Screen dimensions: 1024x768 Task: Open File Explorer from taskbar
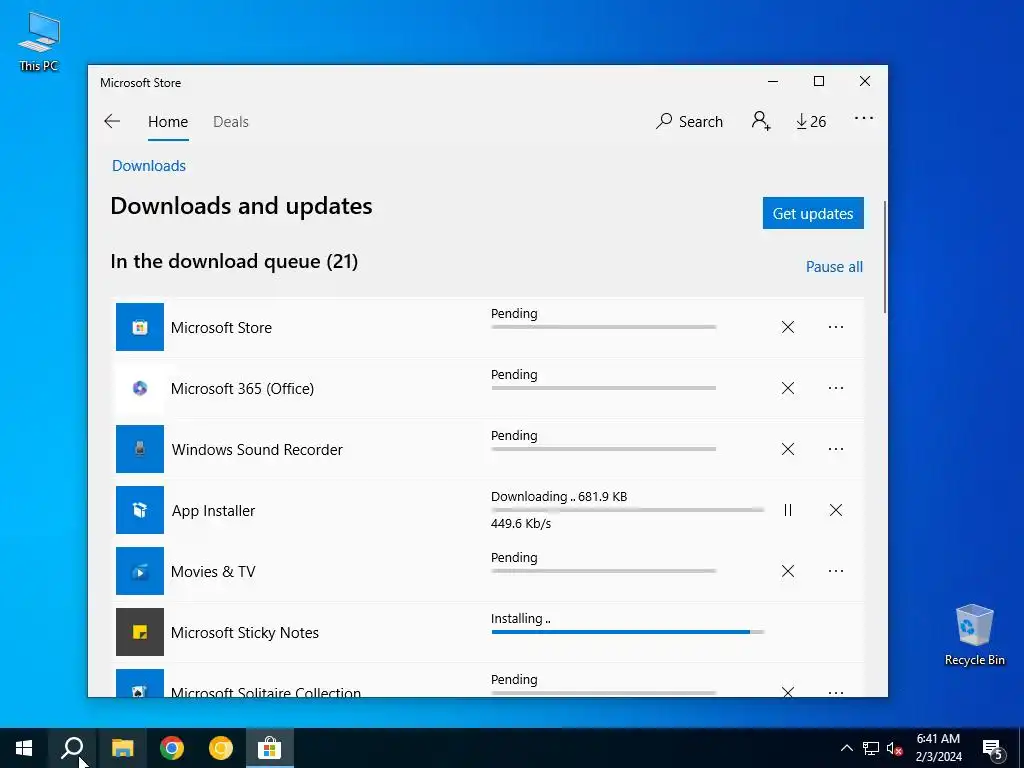tap(122, 748)
